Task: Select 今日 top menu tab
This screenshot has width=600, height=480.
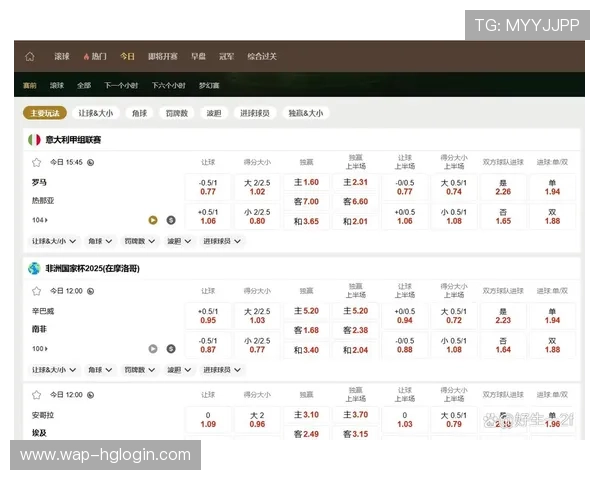Action: [x=127, y=57]
